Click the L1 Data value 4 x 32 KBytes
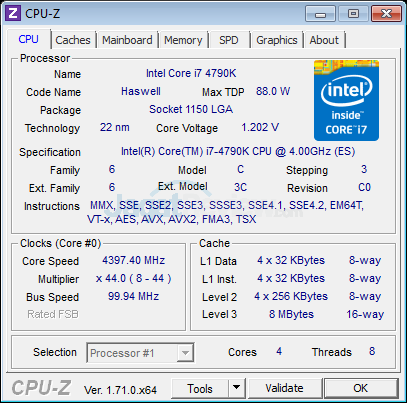Screen dimensions: 407x403 click(291, 260)
